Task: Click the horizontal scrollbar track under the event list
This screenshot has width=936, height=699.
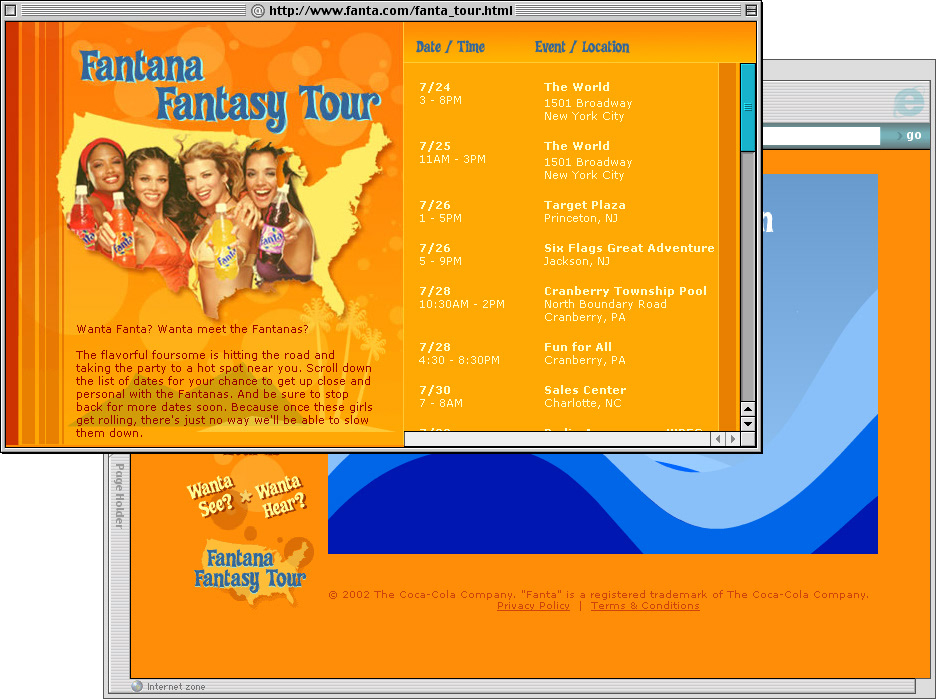Action: pos(558,439)
